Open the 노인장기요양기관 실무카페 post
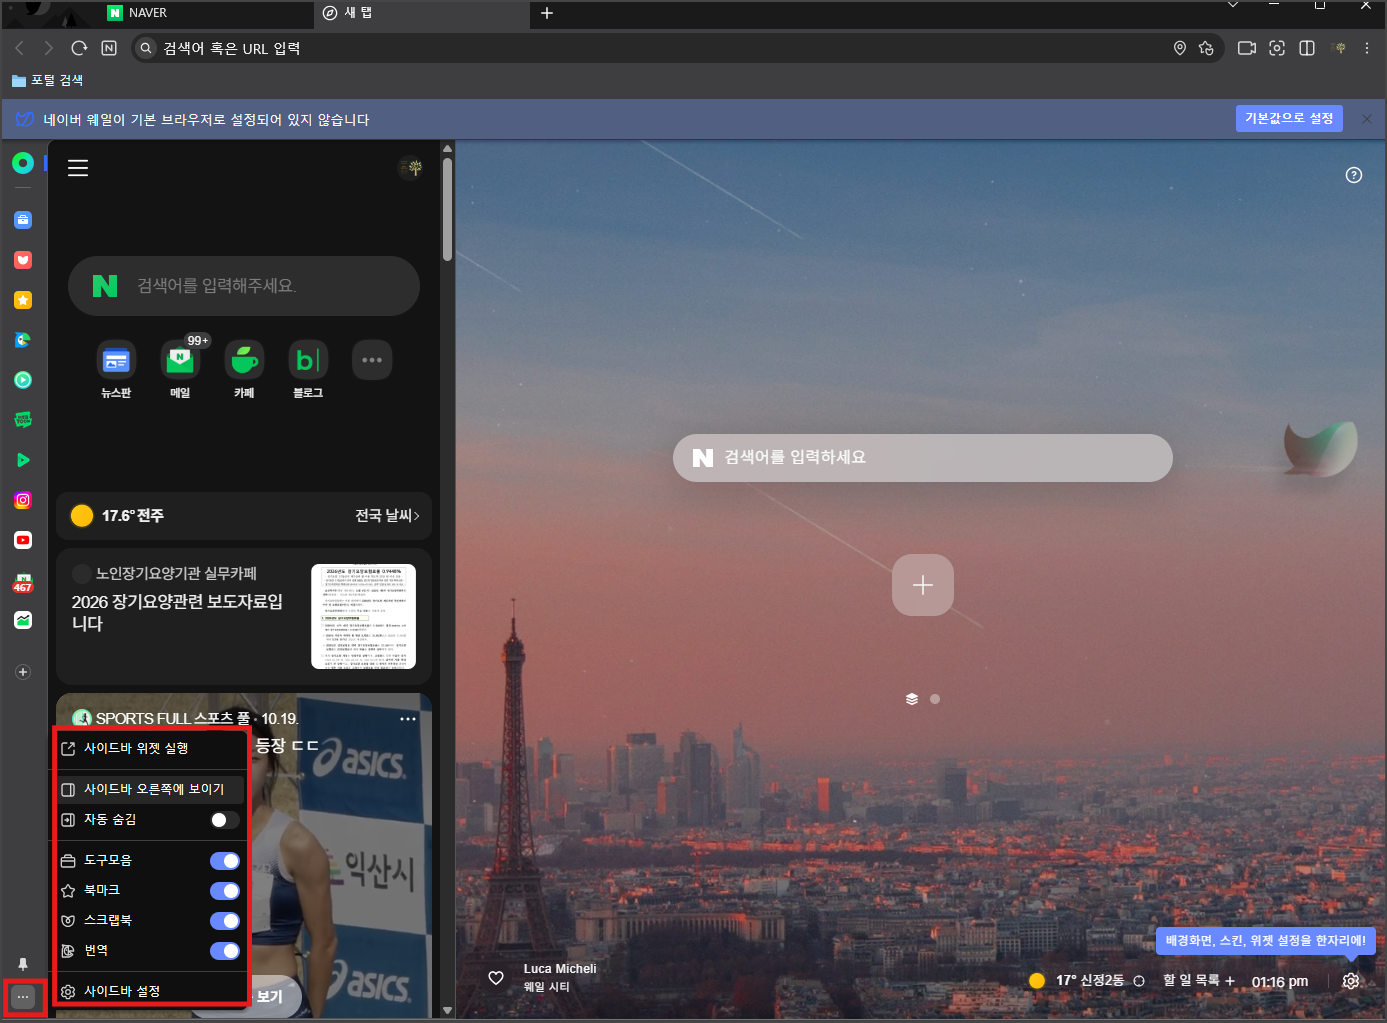Screen dimensions: 1387x1023 pos(244,616)
